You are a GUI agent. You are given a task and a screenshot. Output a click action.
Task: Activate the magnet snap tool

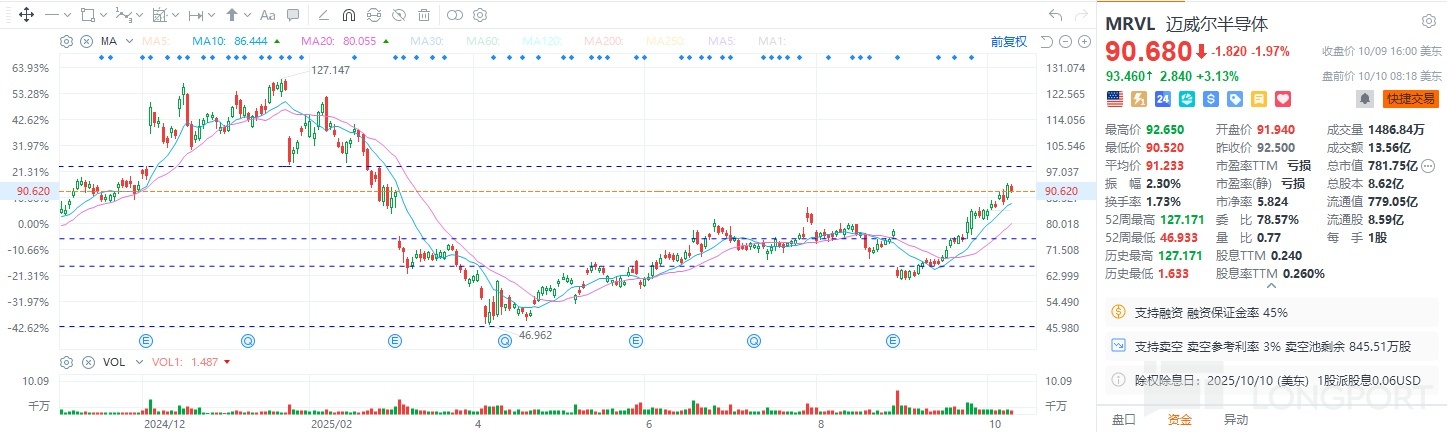(348, 15)
